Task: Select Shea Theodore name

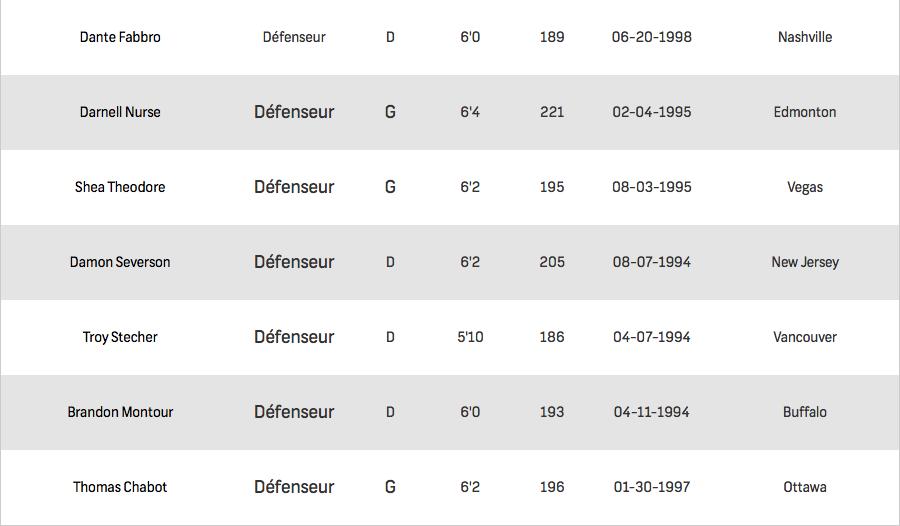Action: click(x=120, y=187)
